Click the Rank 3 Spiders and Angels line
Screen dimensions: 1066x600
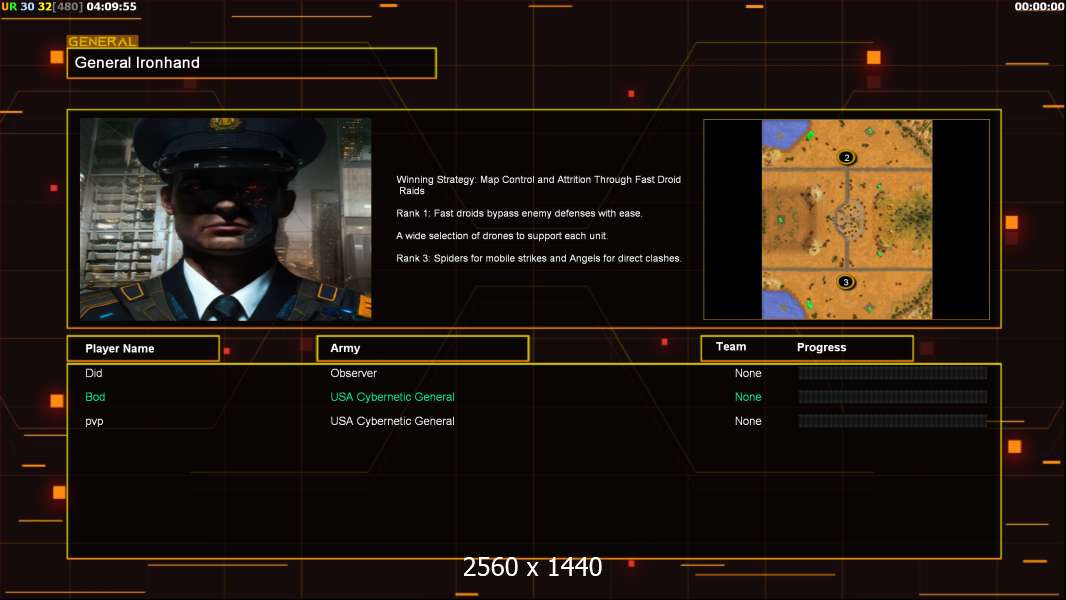click(x=538, y=258)
